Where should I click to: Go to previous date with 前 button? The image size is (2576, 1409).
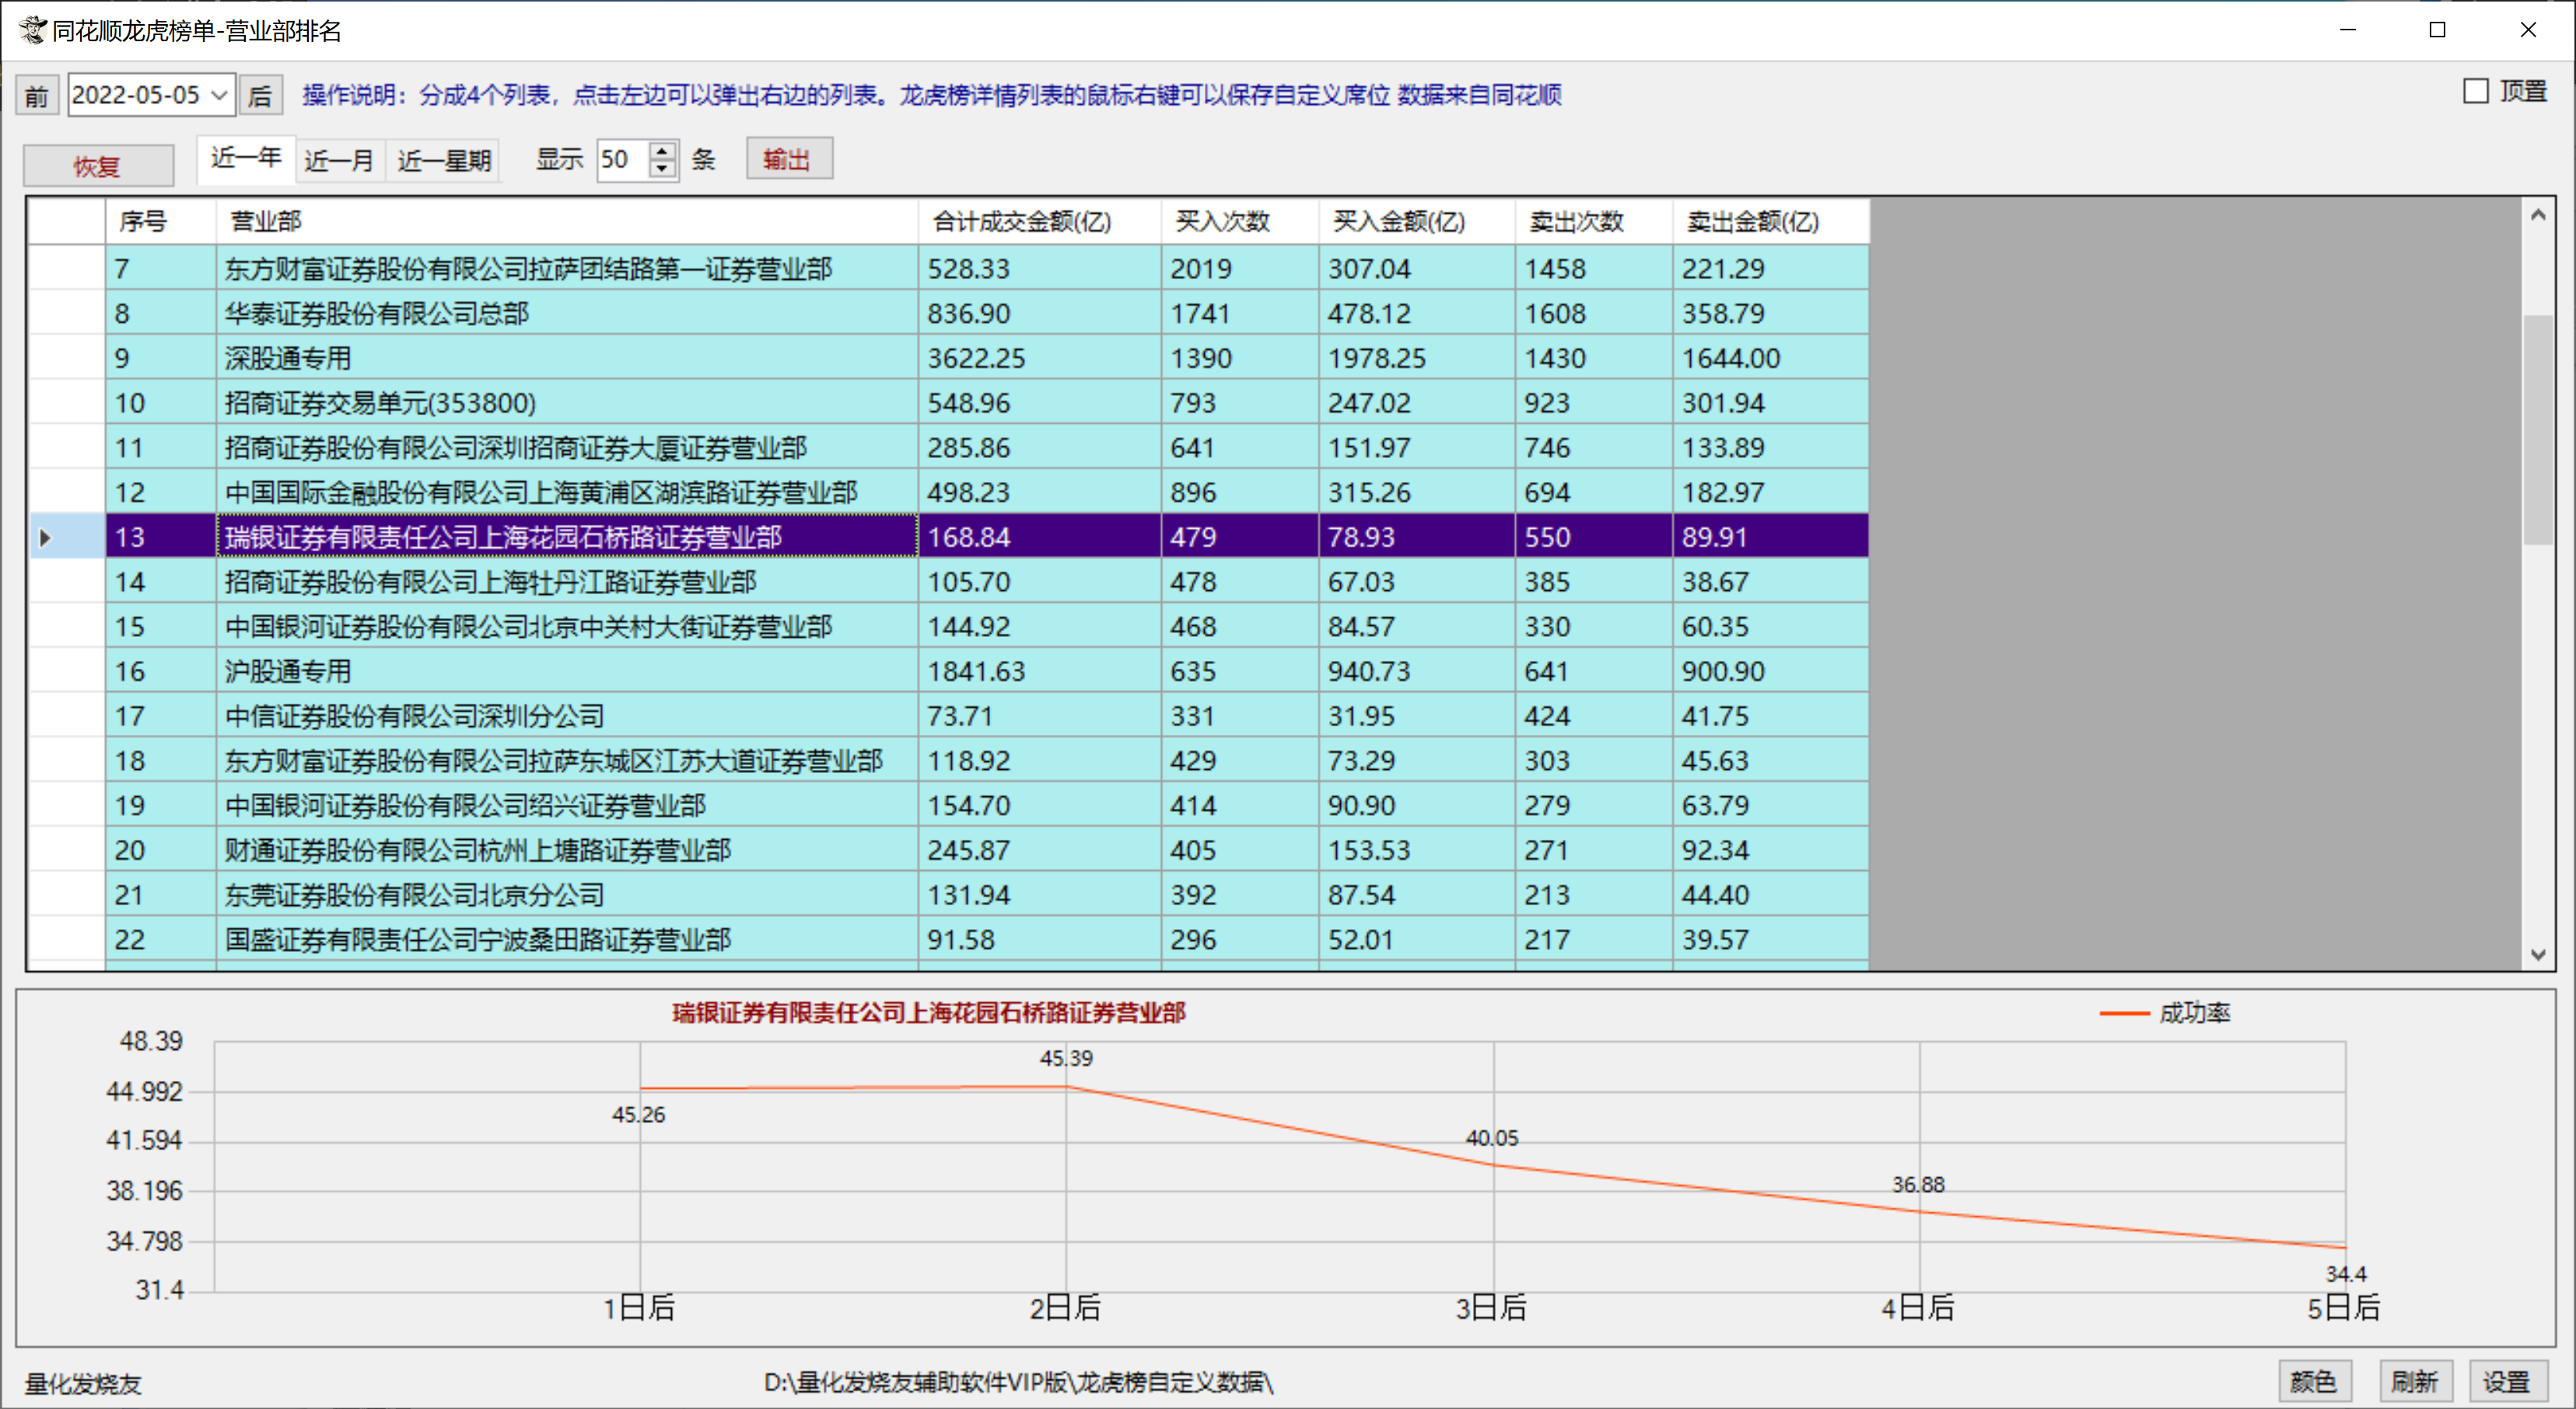coord(37,96)
